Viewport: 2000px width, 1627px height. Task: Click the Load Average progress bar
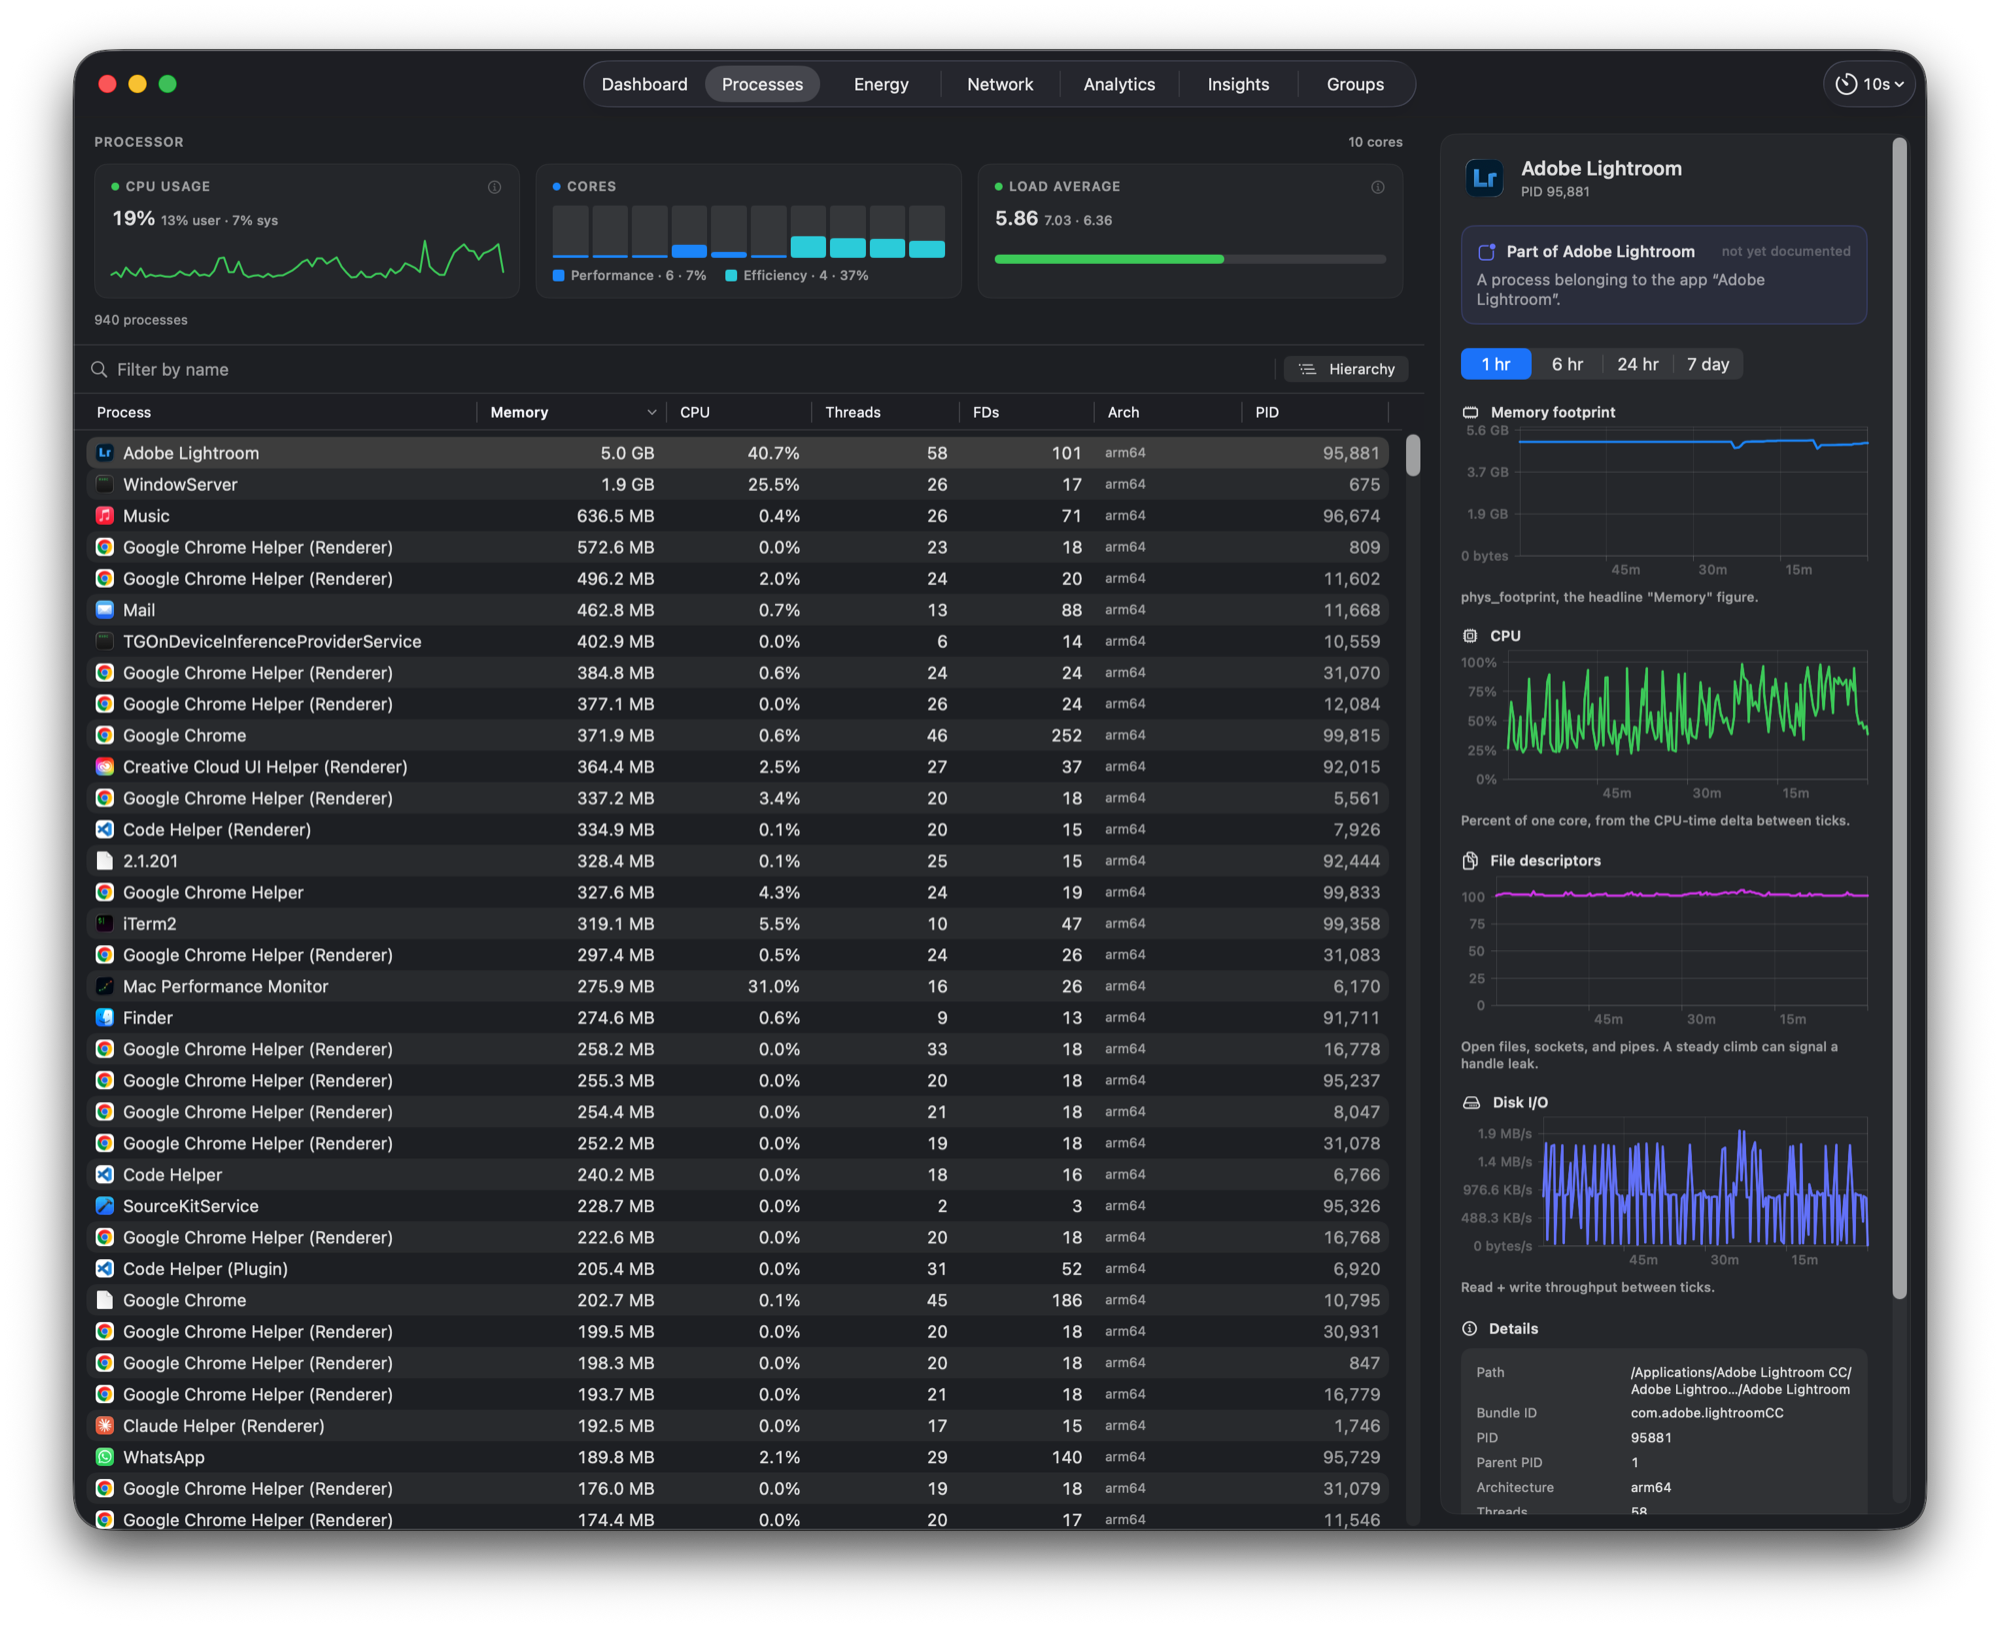[1190, 259]
